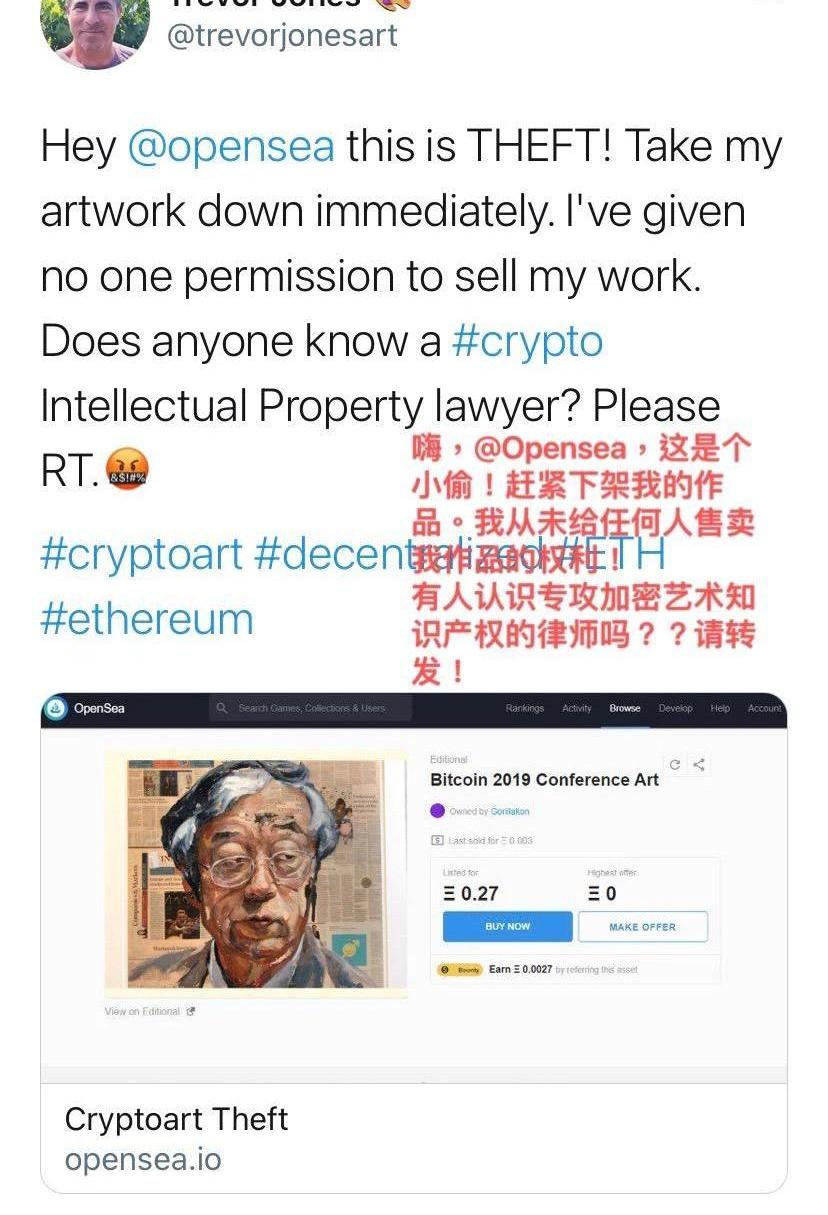Screen dimensions: 828x1215
Task: Click the MAKE OFFER button
Action: pos(643,927)
